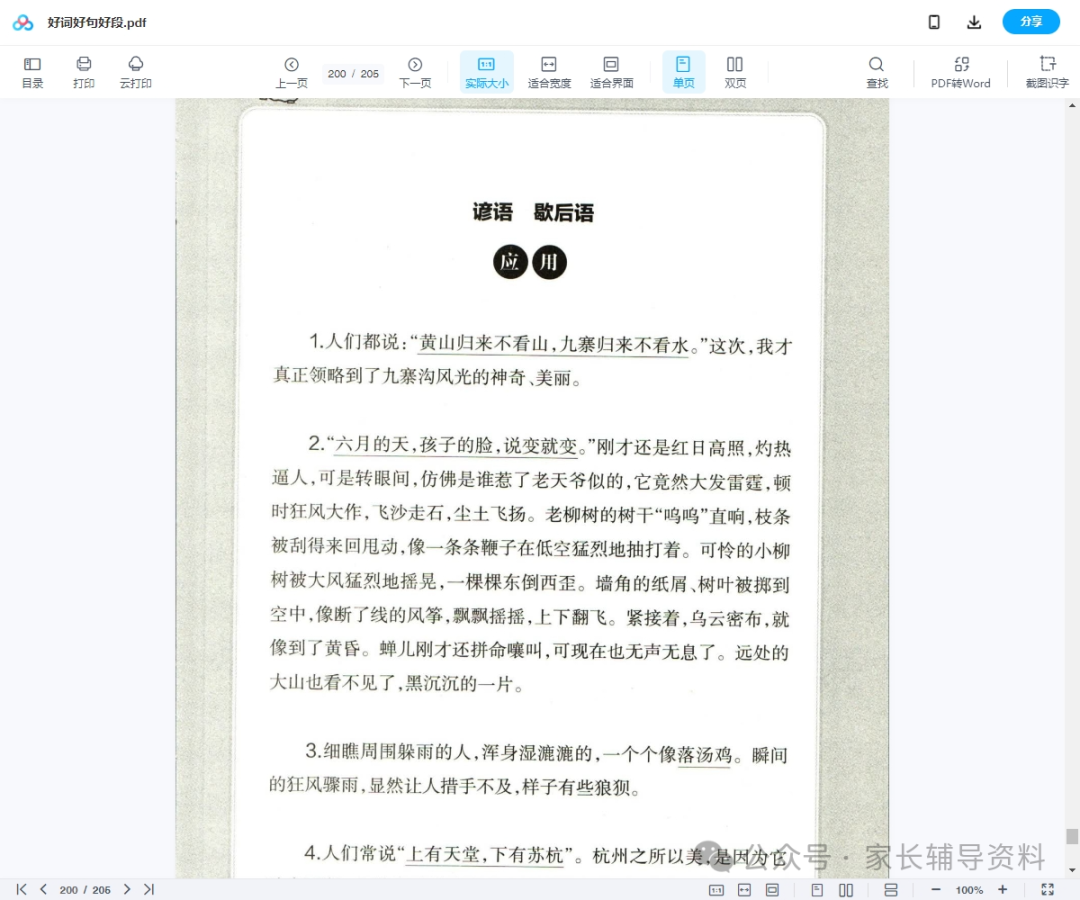Switch to 单页 single page mode

[x=683, y=72]
